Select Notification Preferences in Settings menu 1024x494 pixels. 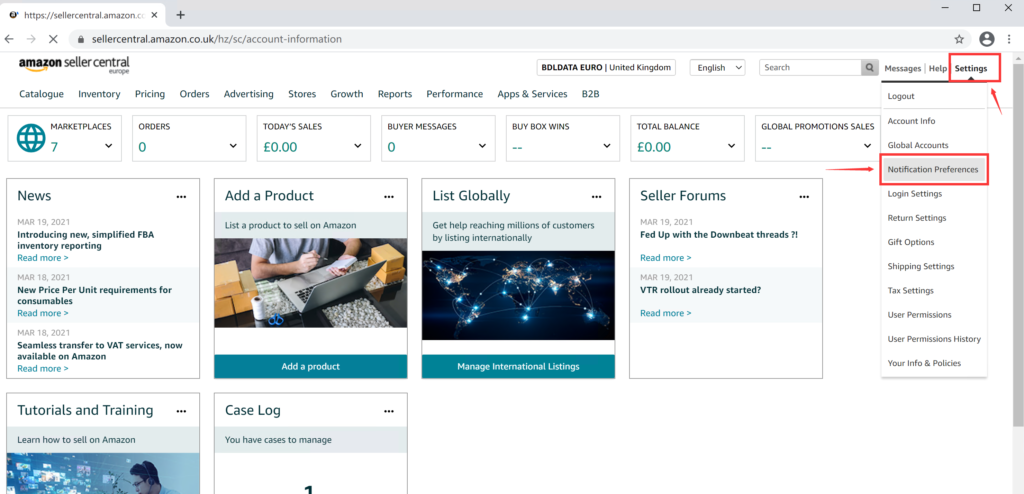click(933, 169)
